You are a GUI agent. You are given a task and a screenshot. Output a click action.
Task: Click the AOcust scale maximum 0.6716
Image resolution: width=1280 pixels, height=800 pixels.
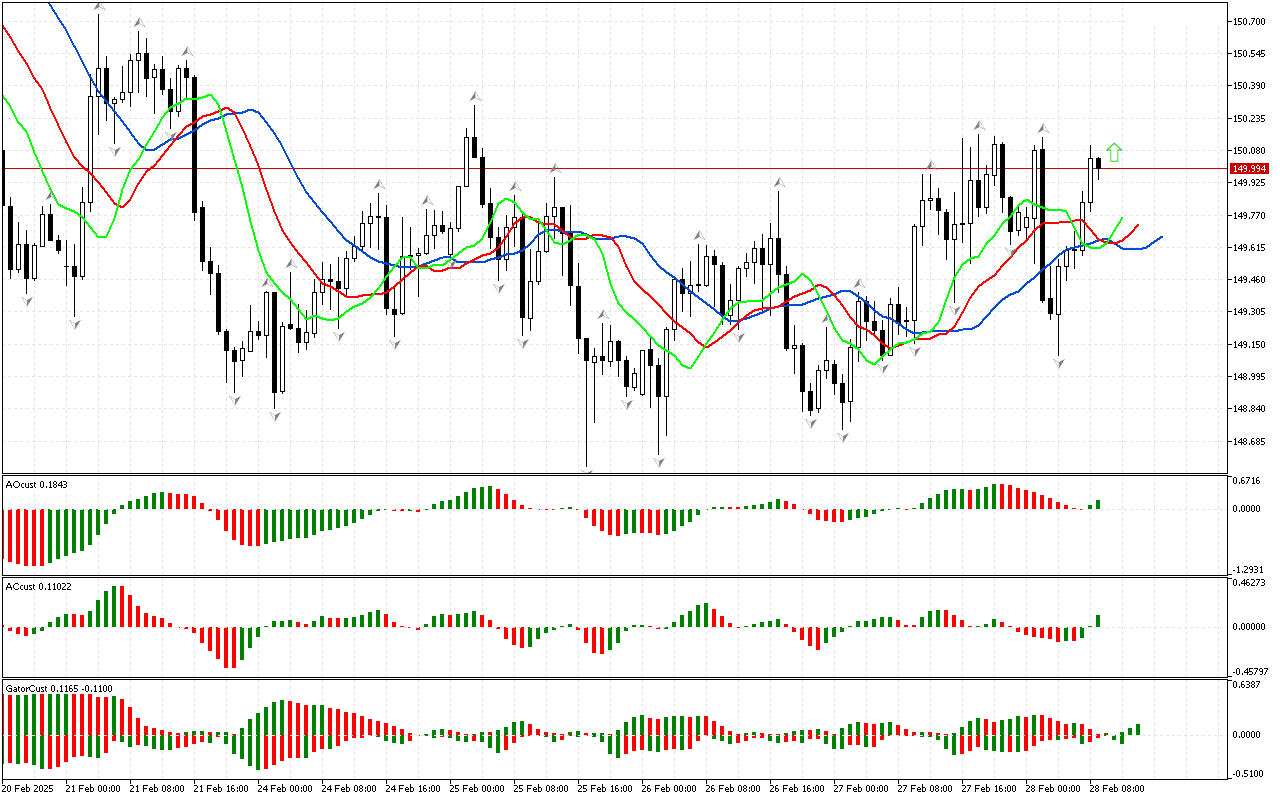tap(1248, 481)
